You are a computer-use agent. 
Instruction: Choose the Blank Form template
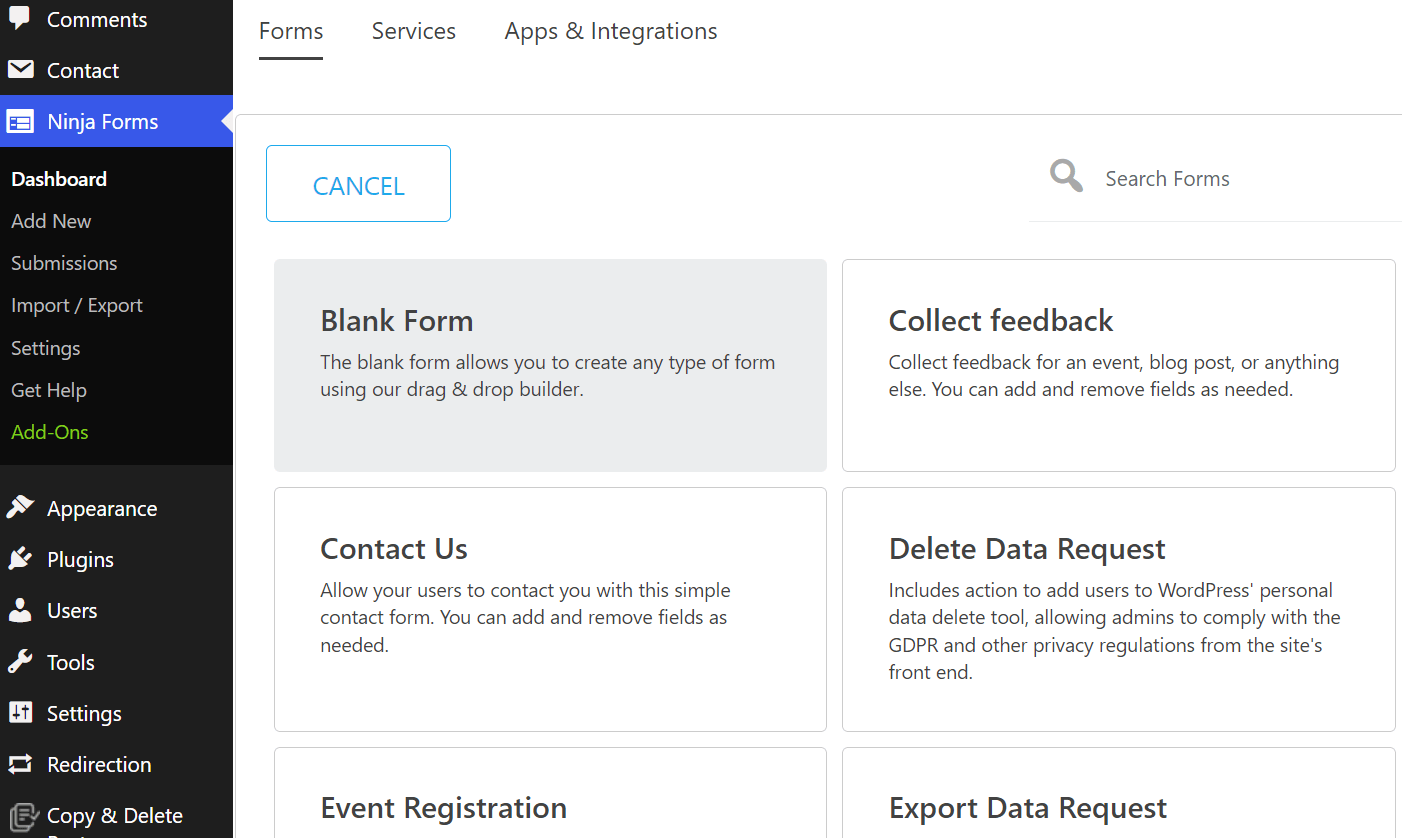coord(550,365)
